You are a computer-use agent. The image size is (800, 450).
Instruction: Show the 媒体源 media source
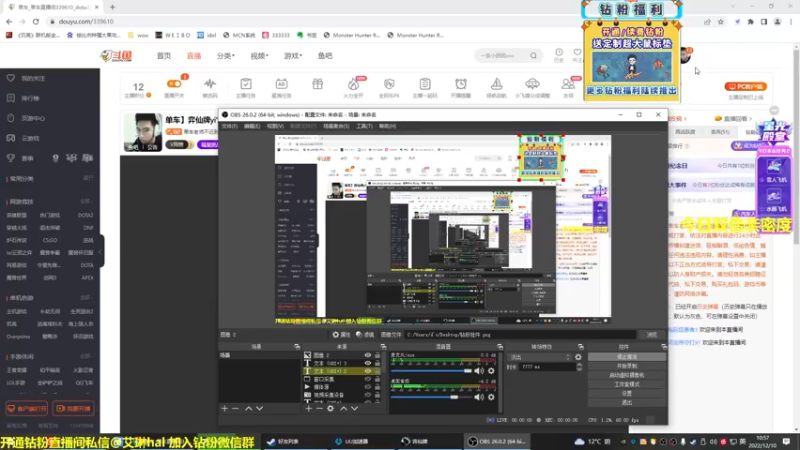[367, 387]
